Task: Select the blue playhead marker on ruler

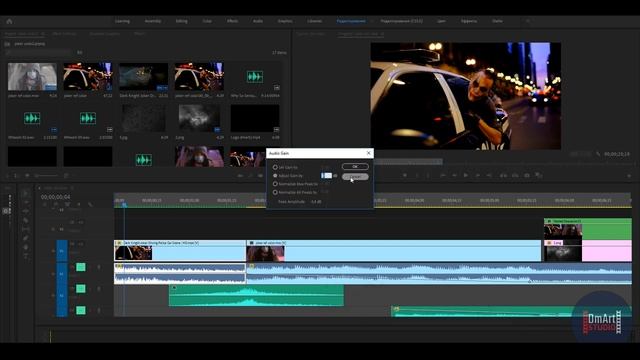Action: [x=124, y=205]
